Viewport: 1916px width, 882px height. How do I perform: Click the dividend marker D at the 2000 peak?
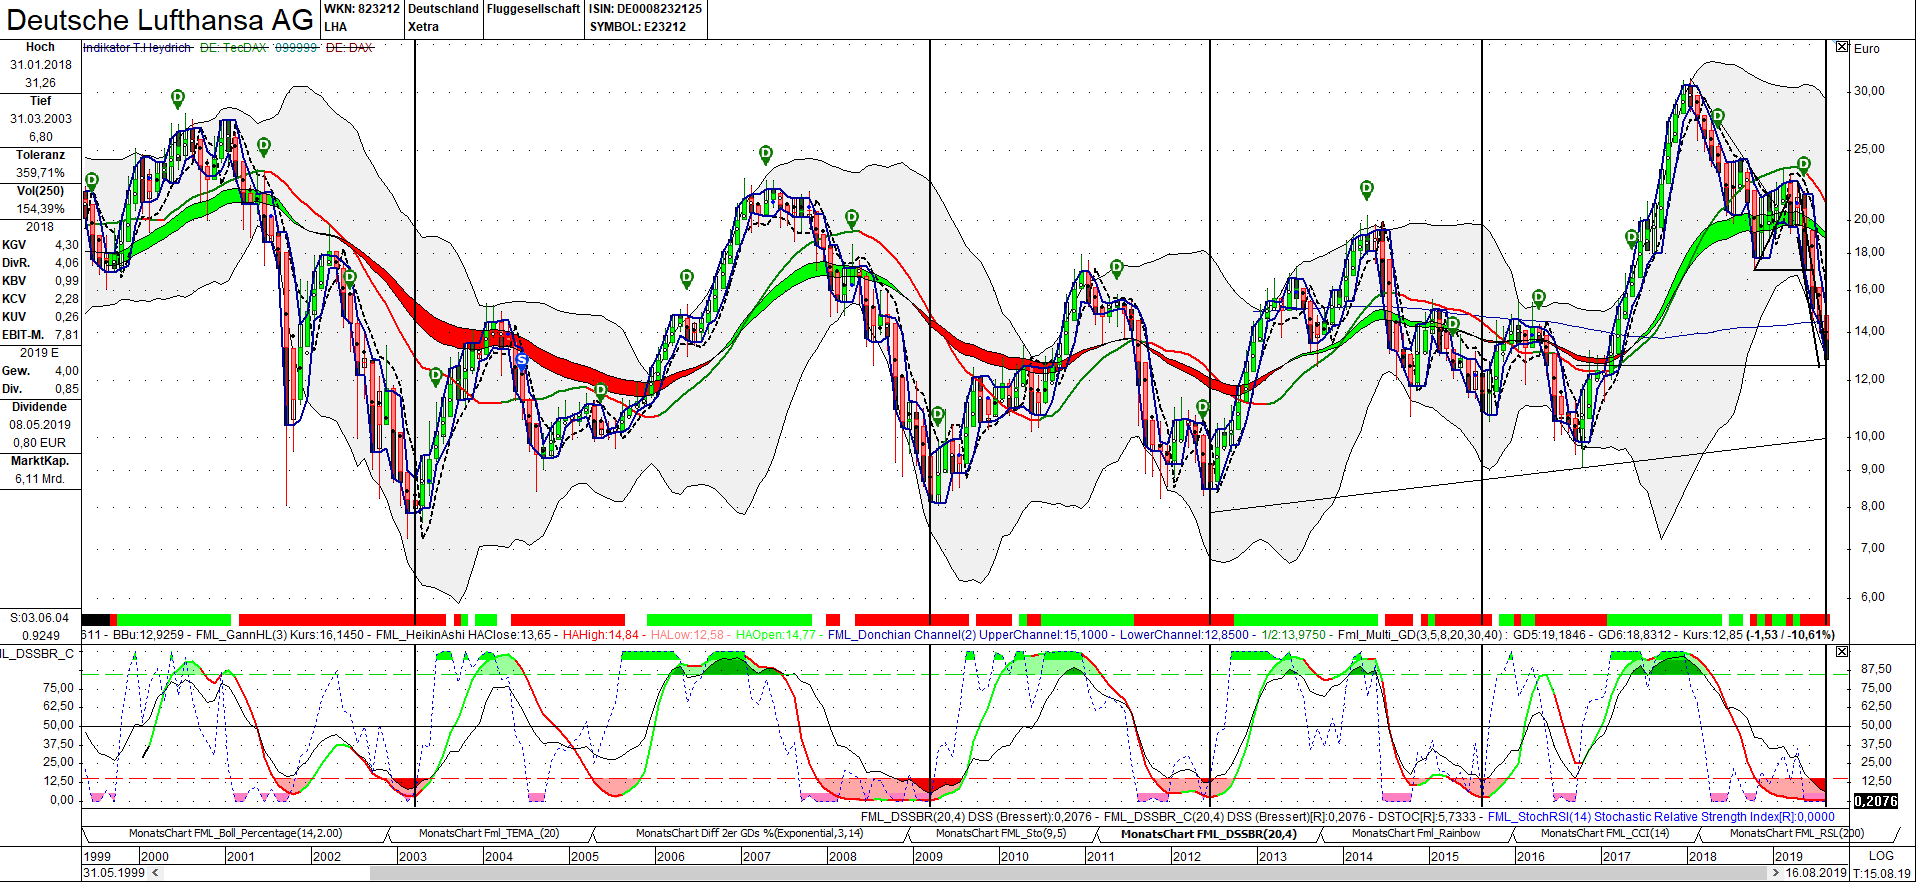(x=177, y=98)
